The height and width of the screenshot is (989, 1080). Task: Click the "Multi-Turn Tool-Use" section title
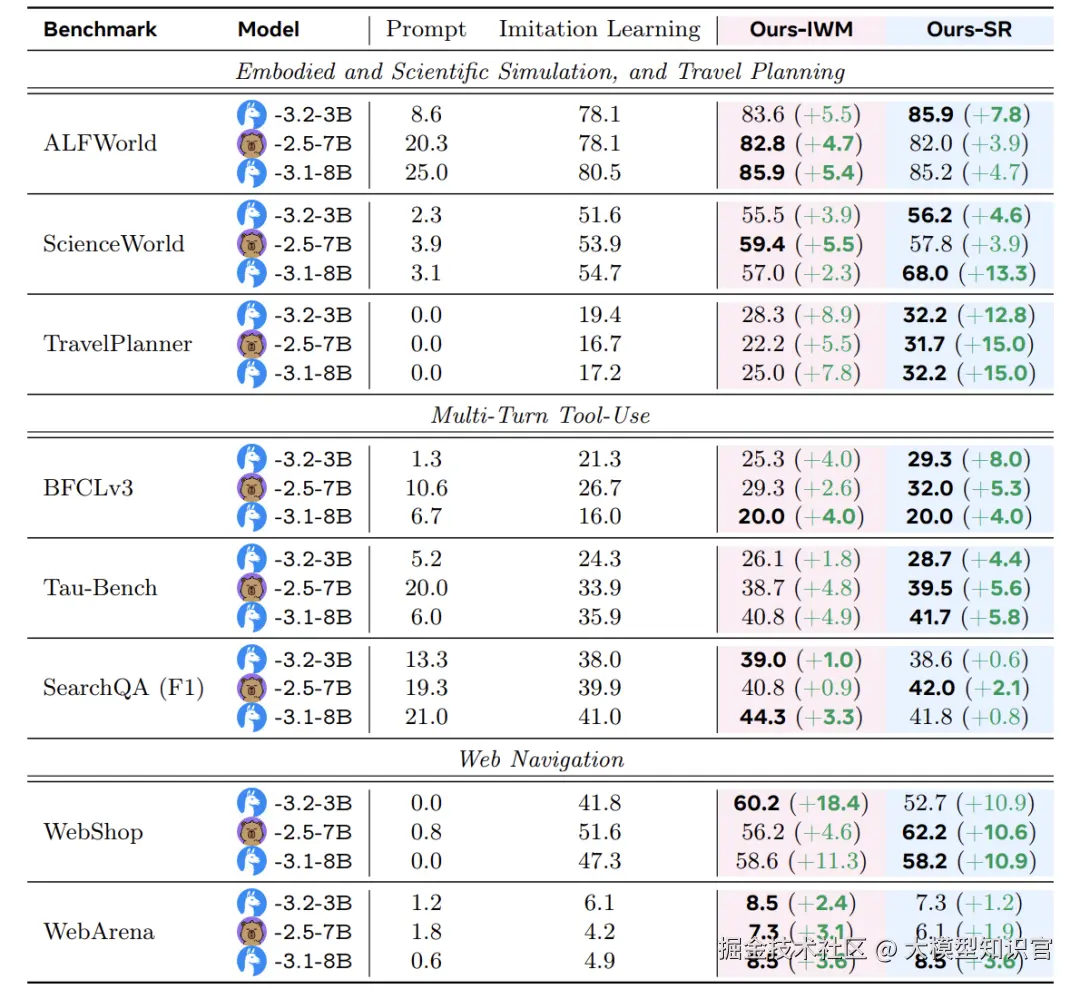point(541,415)
